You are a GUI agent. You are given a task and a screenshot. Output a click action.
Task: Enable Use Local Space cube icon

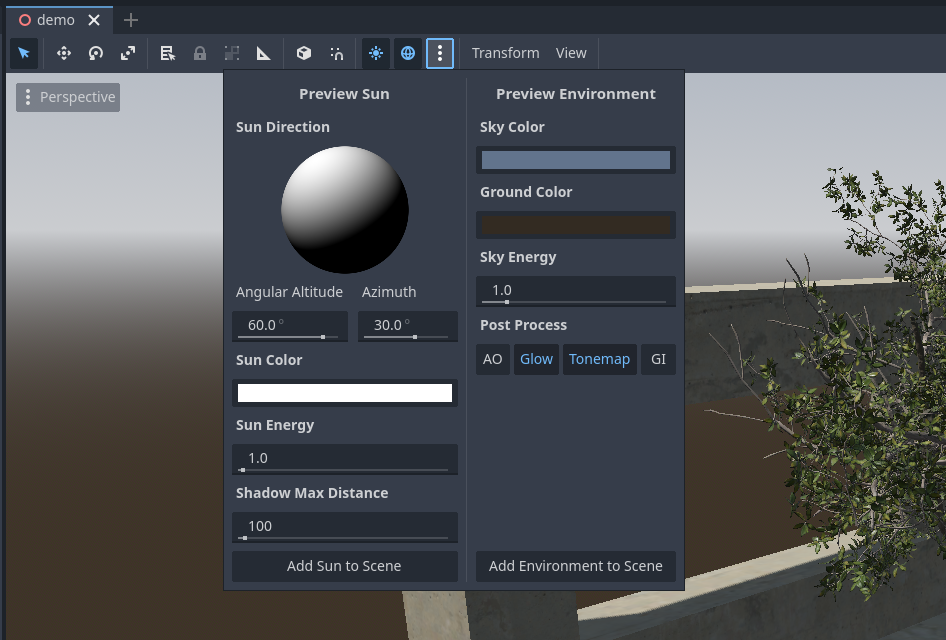pos(304,53)
